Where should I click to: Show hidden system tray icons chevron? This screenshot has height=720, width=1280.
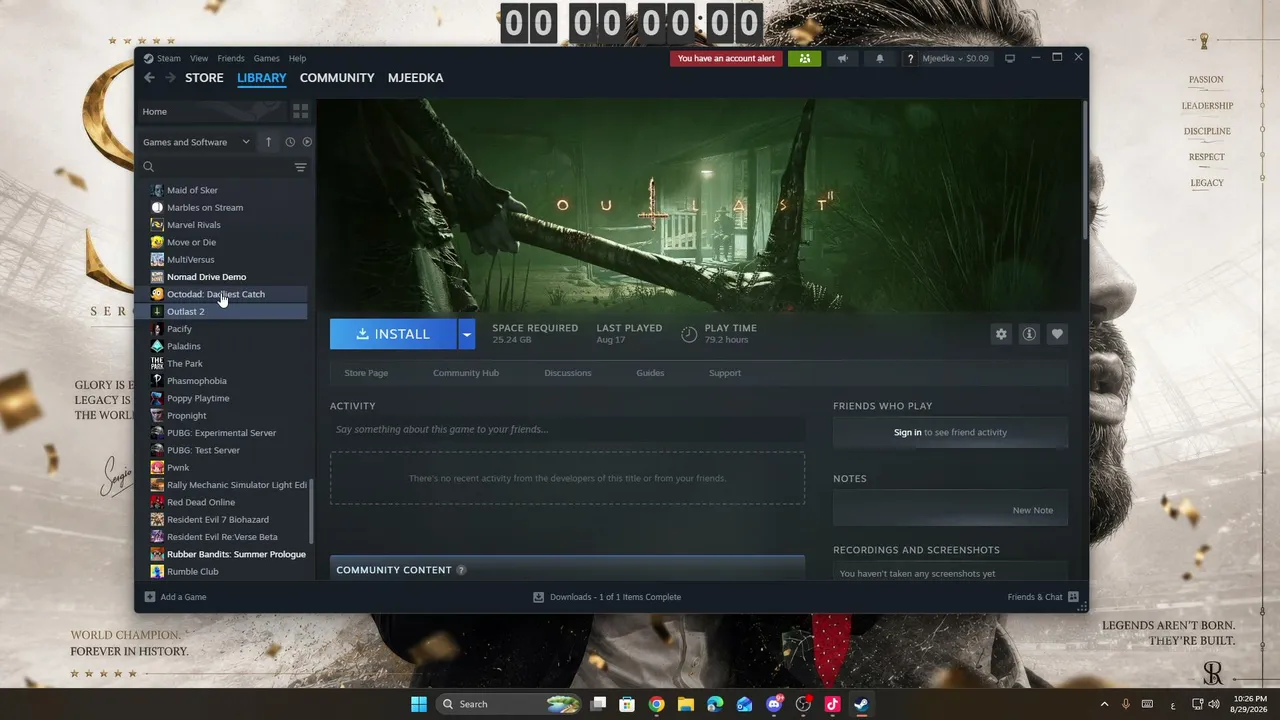tap(1104, 704)
